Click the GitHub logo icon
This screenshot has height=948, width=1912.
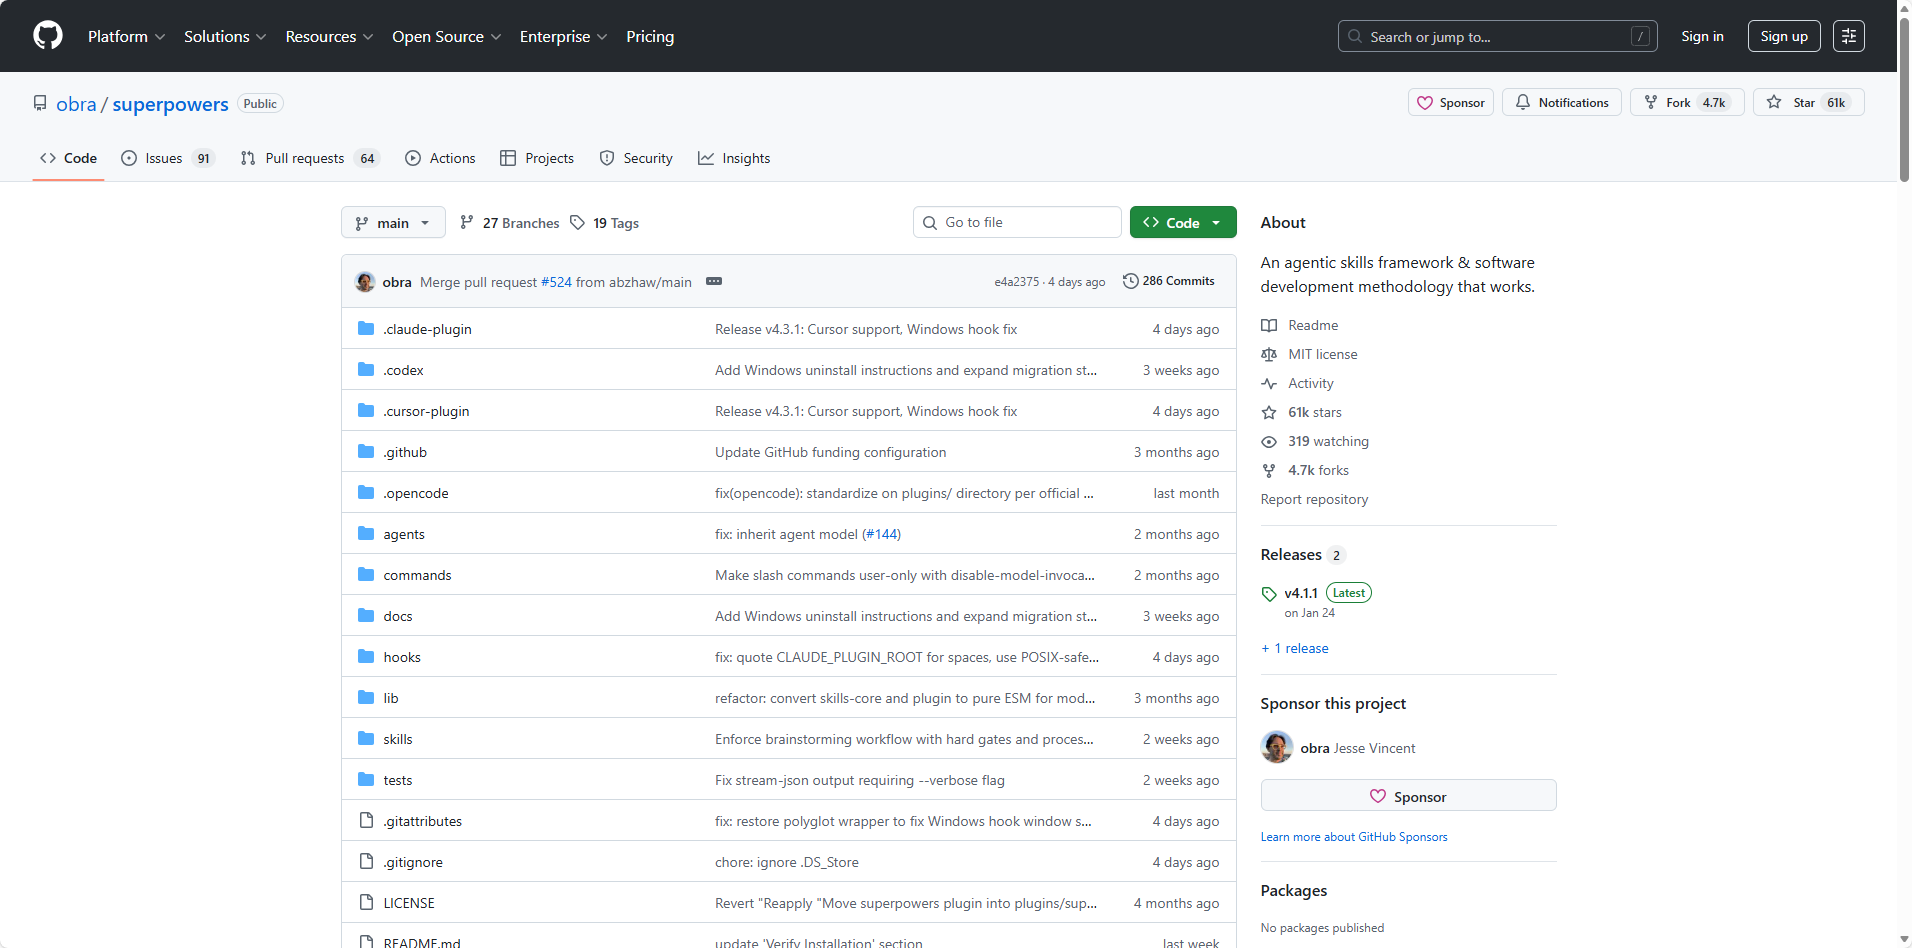tap(48, 36)
